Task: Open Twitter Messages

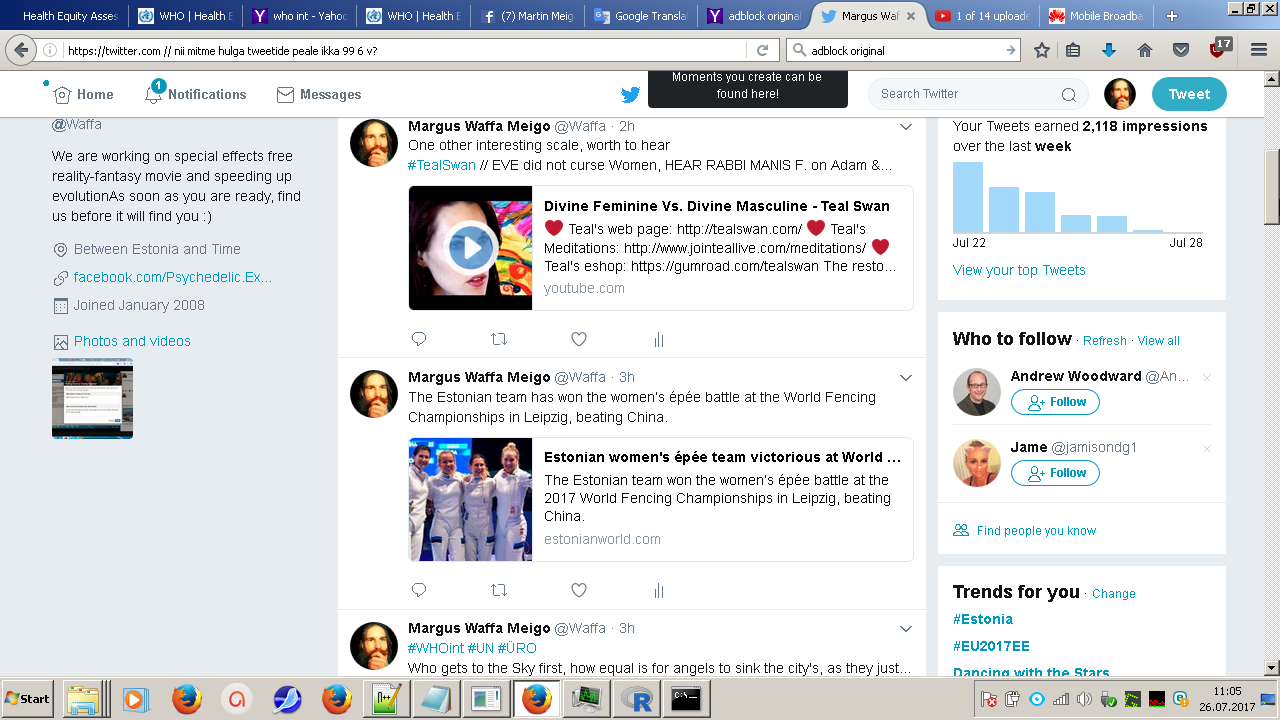Action: [319, 94]
